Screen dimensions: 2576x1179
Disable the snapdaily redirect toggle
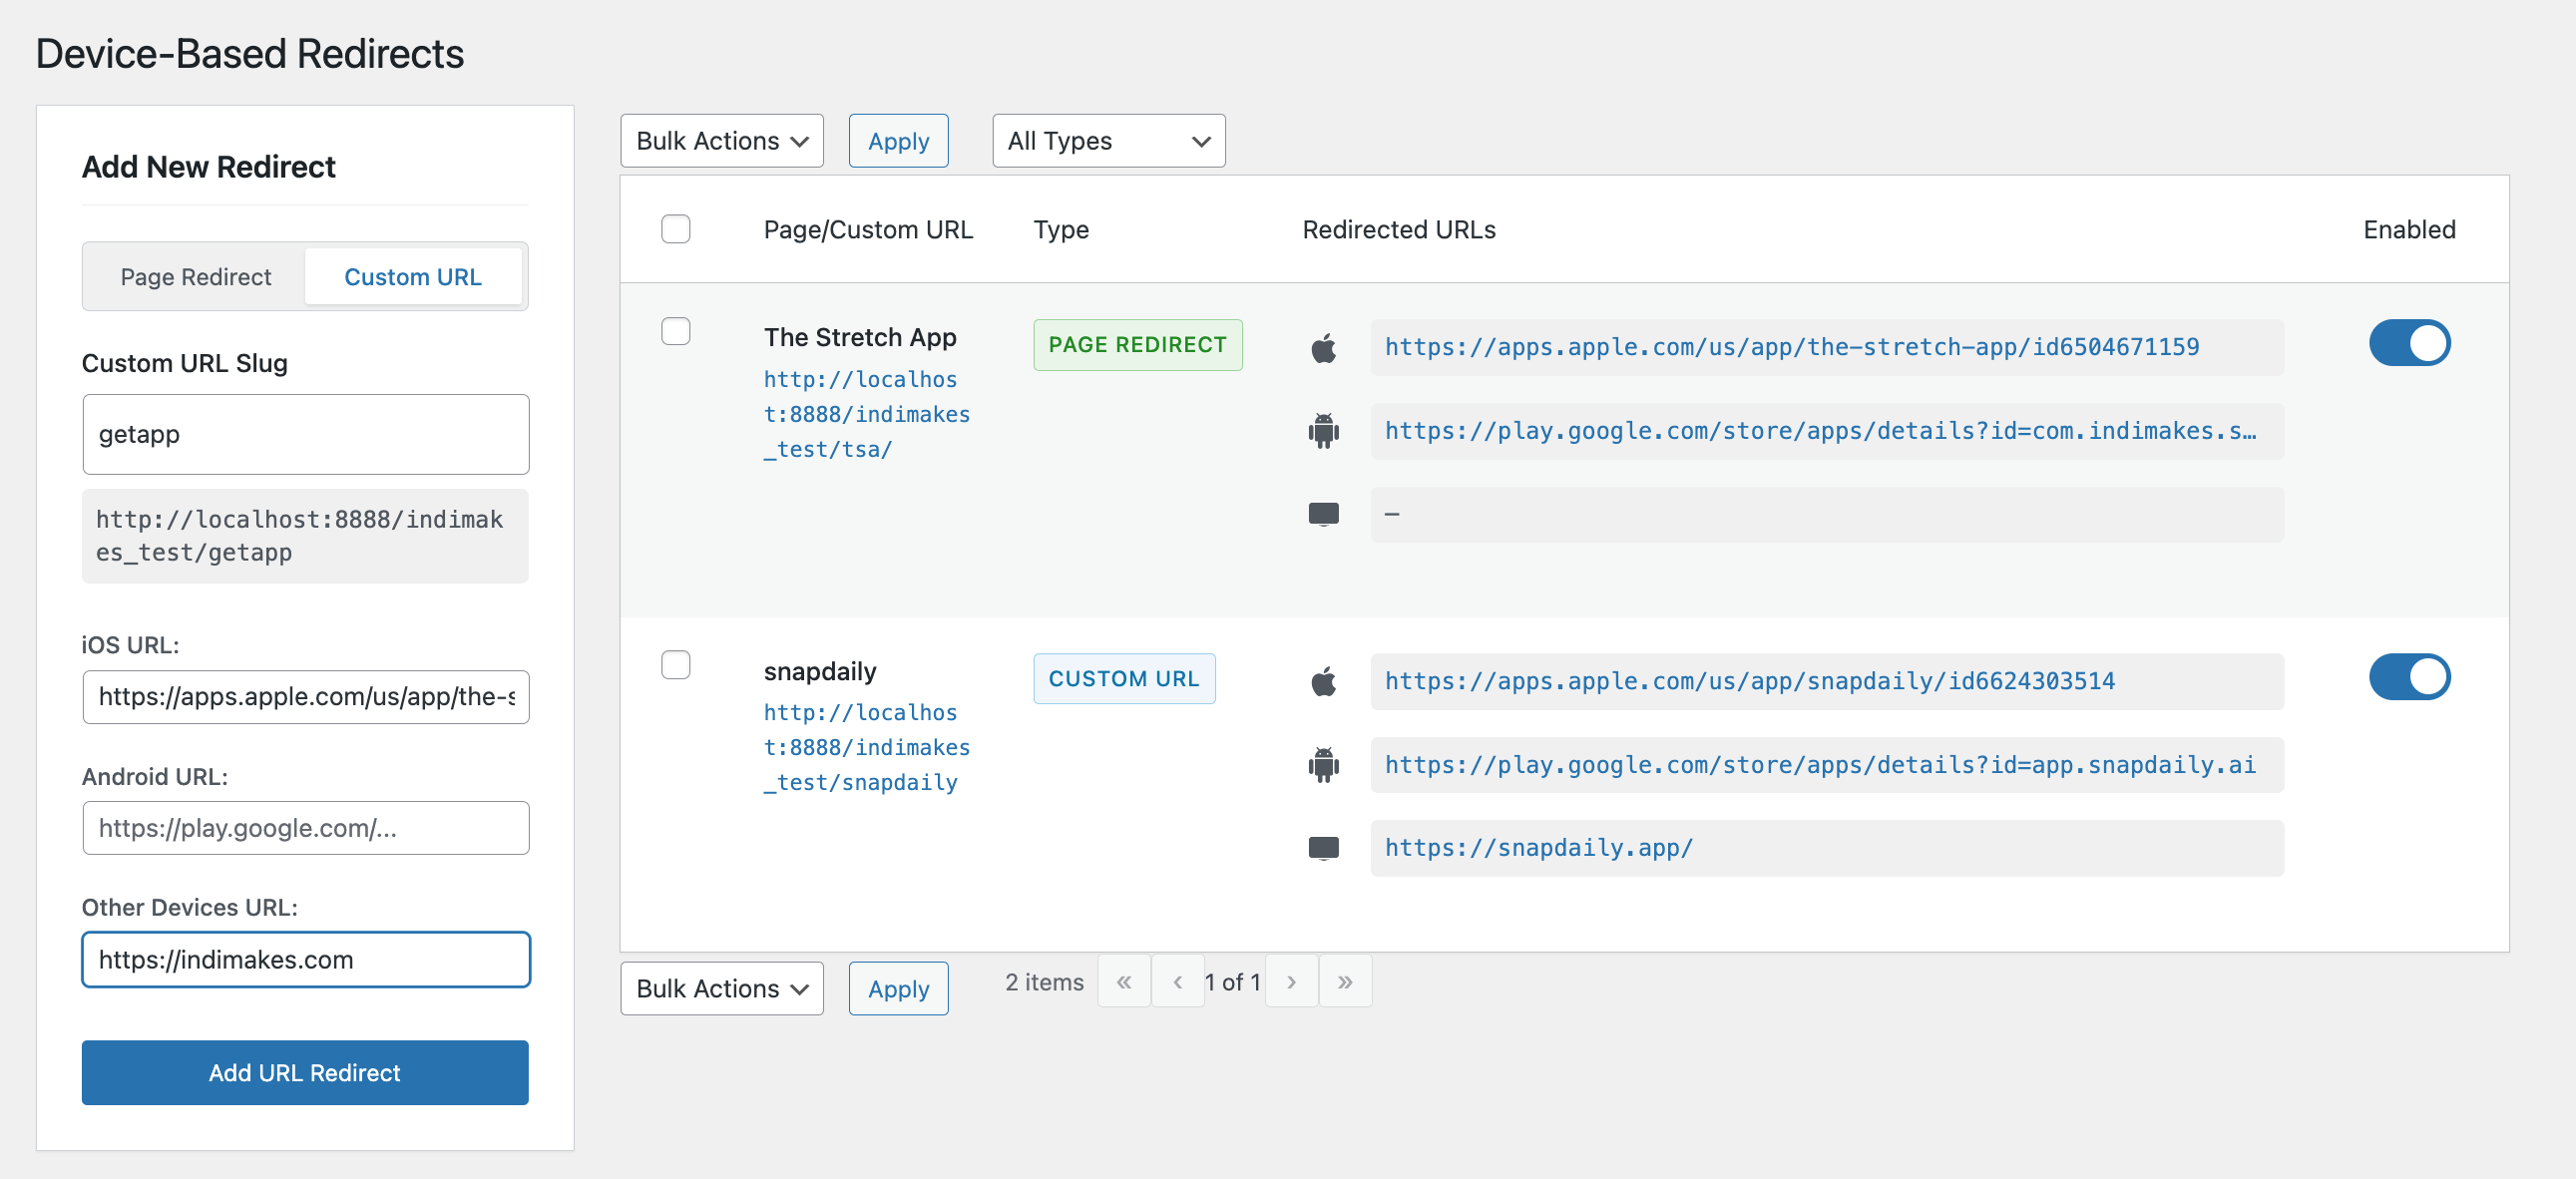coord(2409,677)
